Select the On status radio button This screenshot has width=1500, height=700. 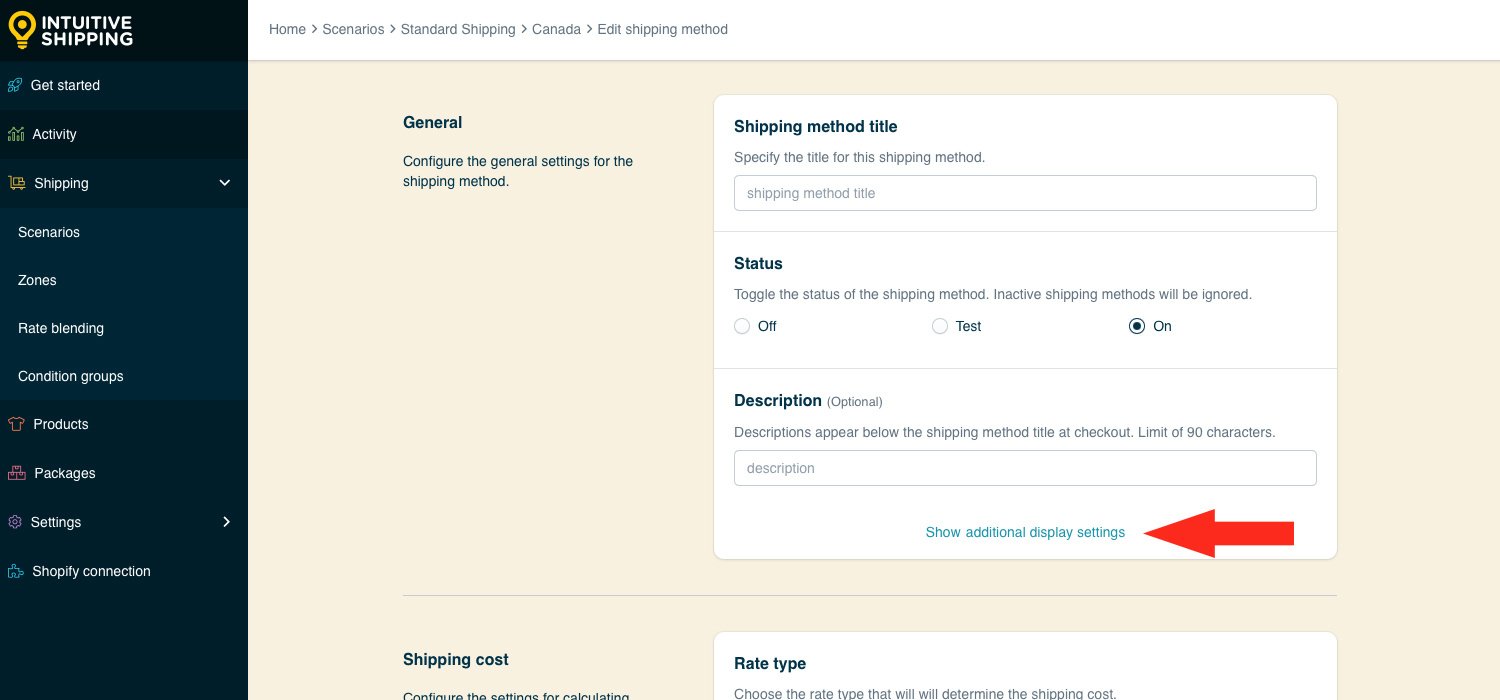pos(1137,326)
